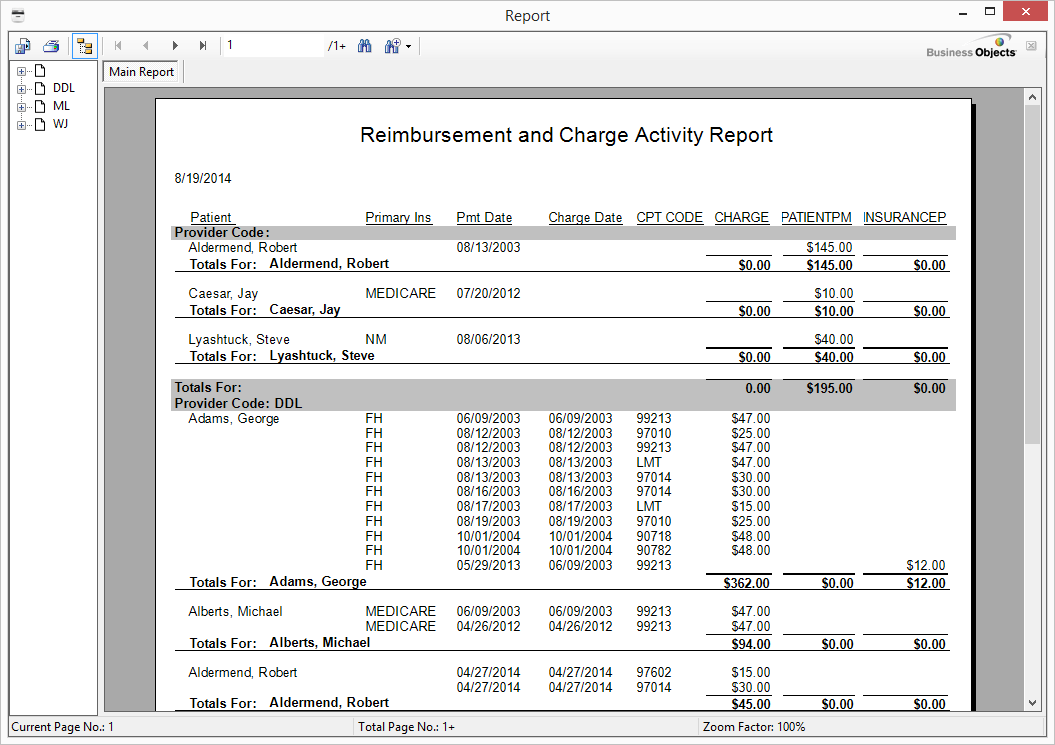
Task: Expand the DDL tree node
Action: tap(22, 89)
